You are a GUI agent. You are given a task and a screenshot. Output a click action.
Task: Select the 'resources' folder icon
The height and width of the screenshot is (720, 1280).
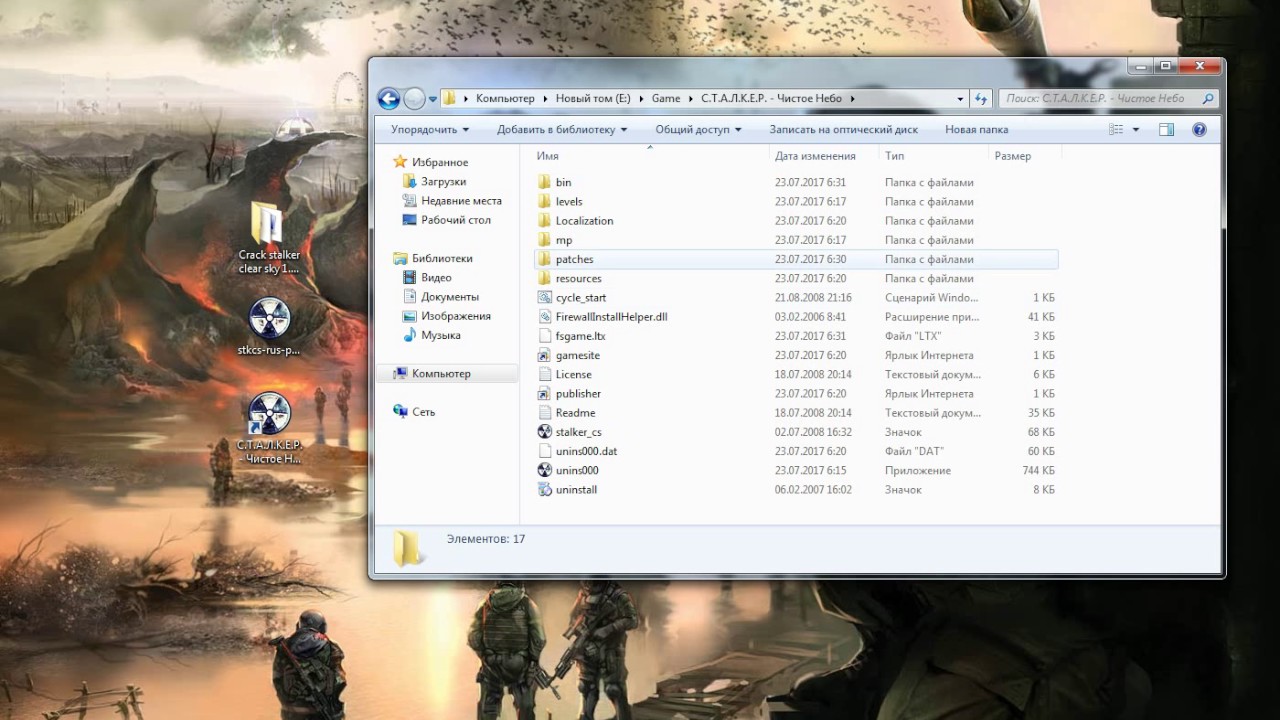point(544,278)
